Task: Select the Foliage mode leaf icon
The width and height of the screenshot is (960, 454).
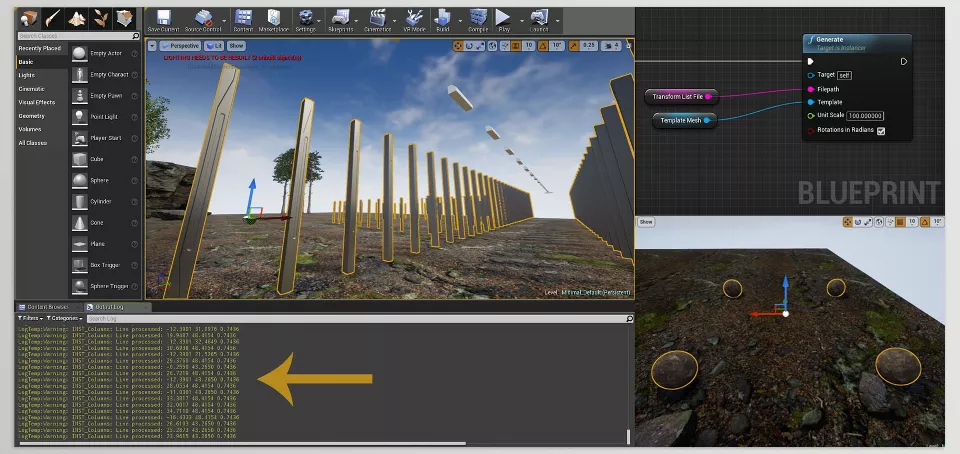Action: [x=100, y=18]
